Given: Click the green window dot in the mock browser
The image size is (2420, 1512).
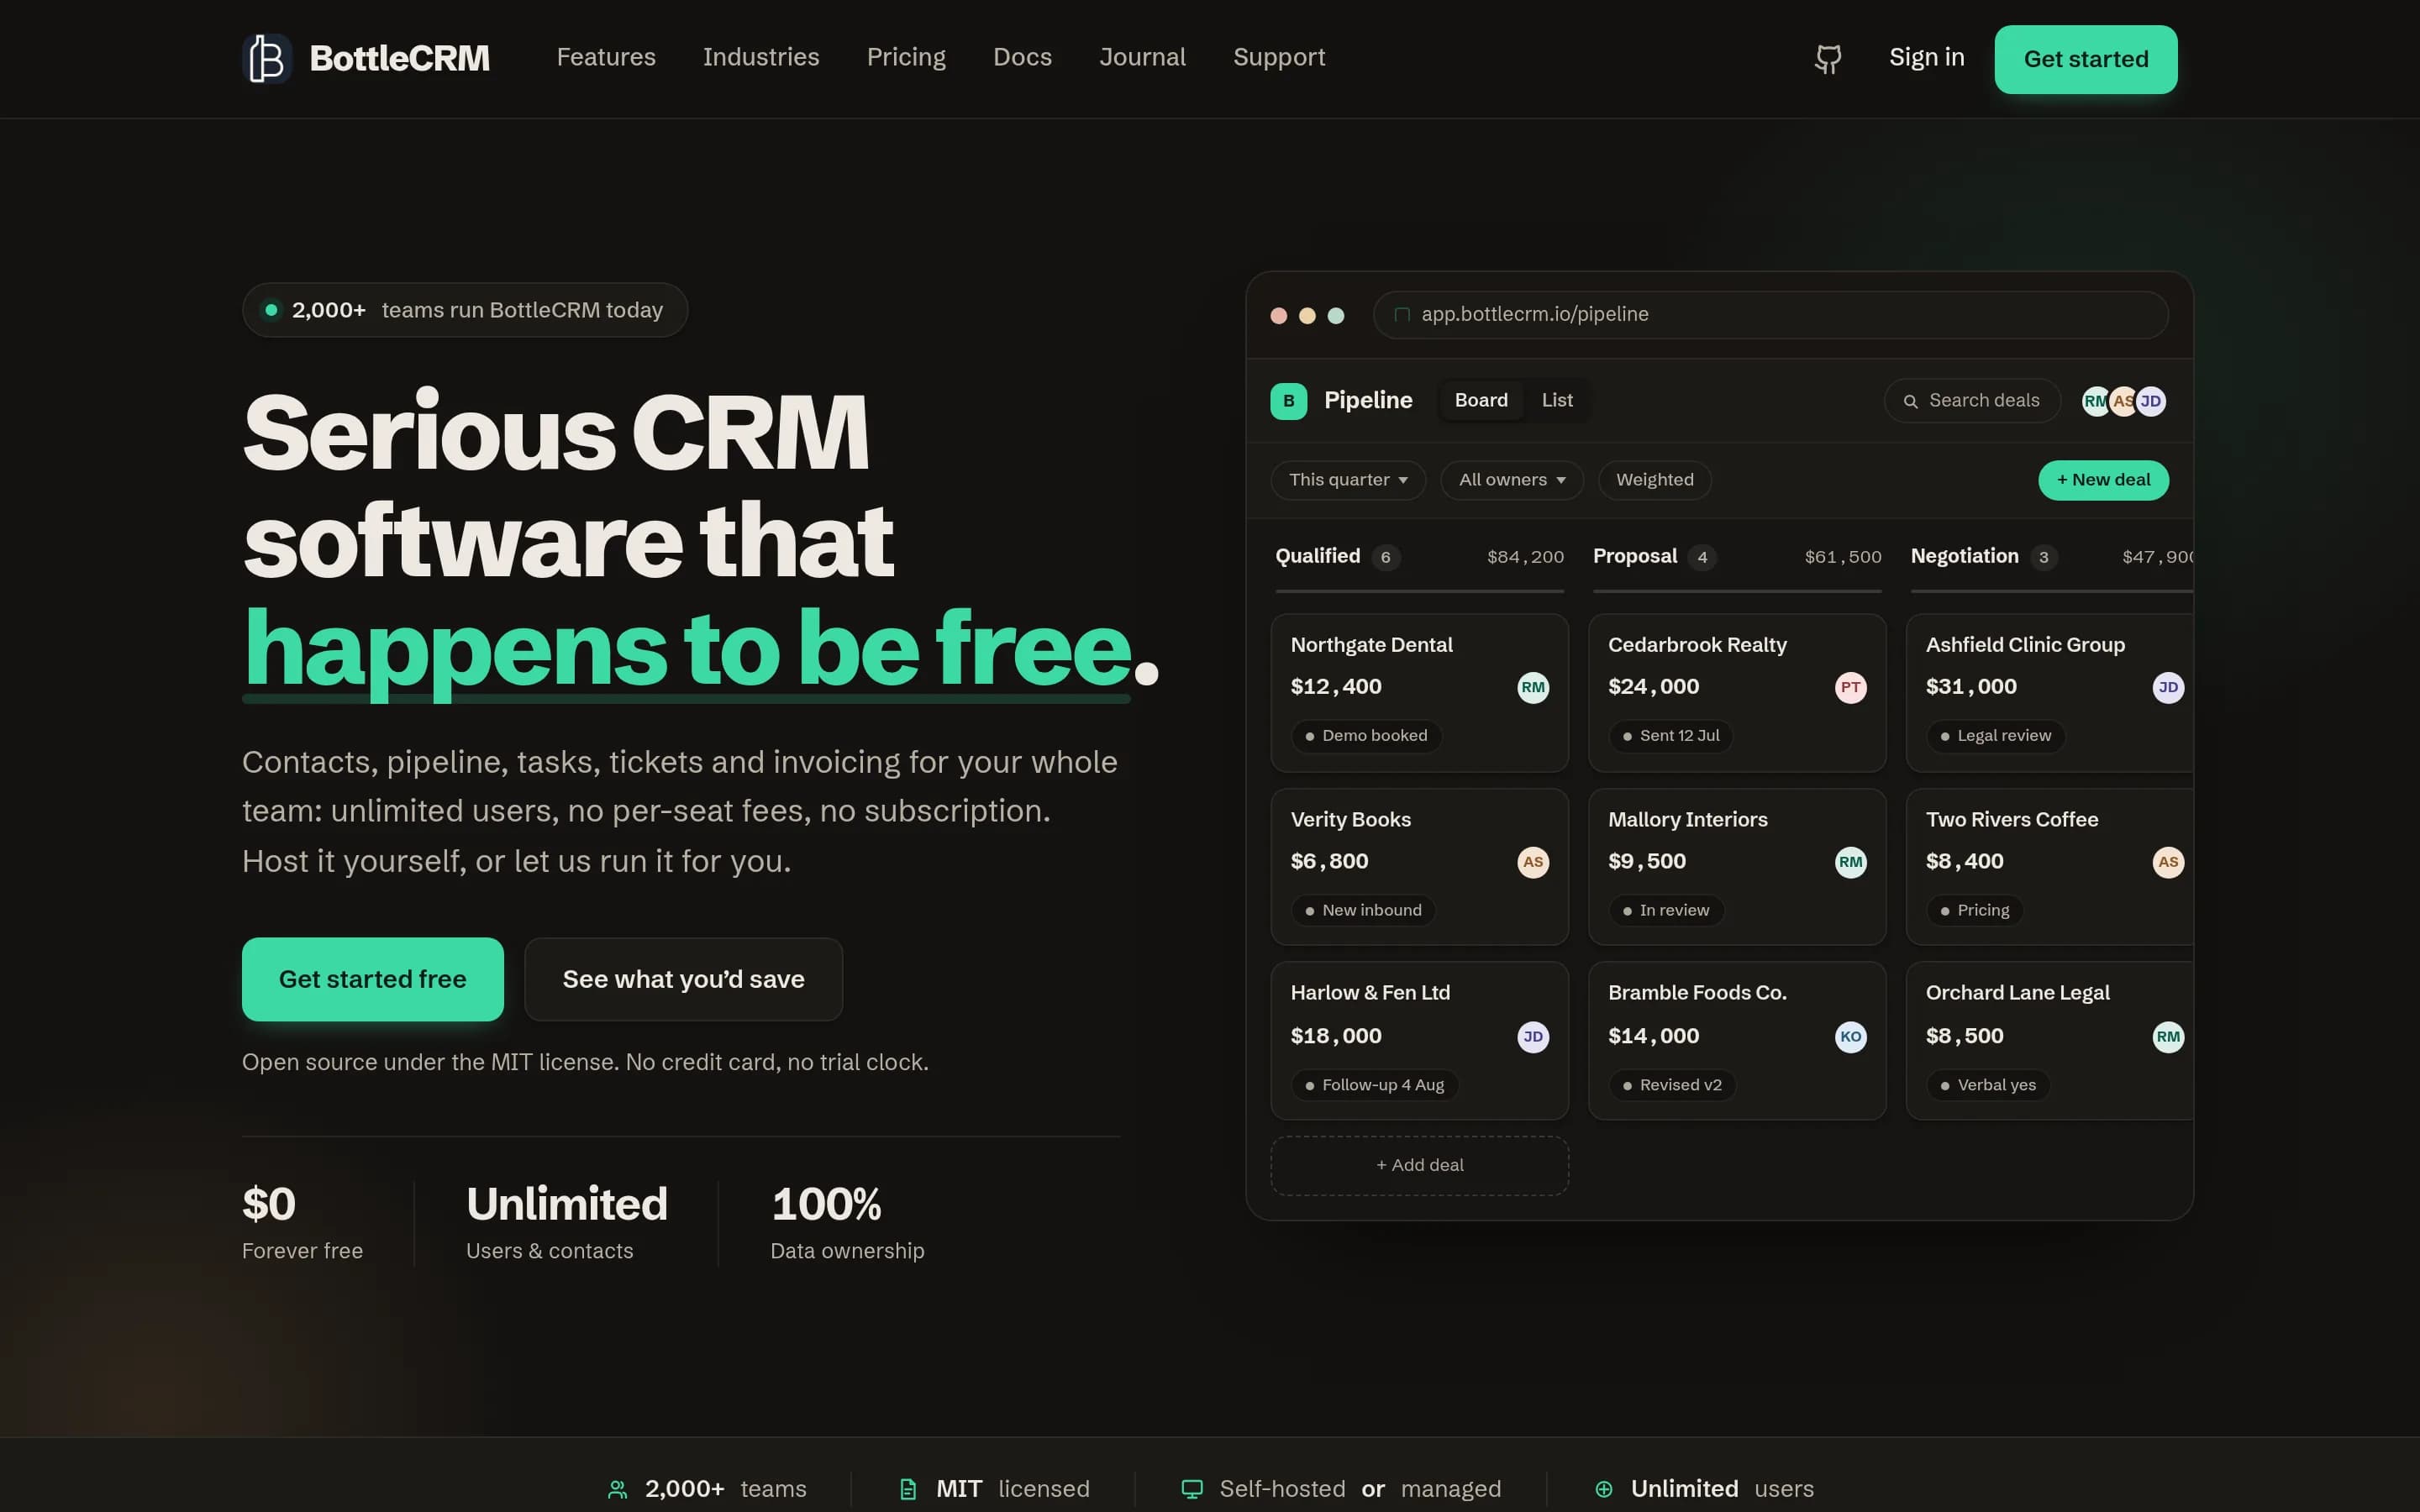Looking at the screenshot, I should tap(1336, 316).
